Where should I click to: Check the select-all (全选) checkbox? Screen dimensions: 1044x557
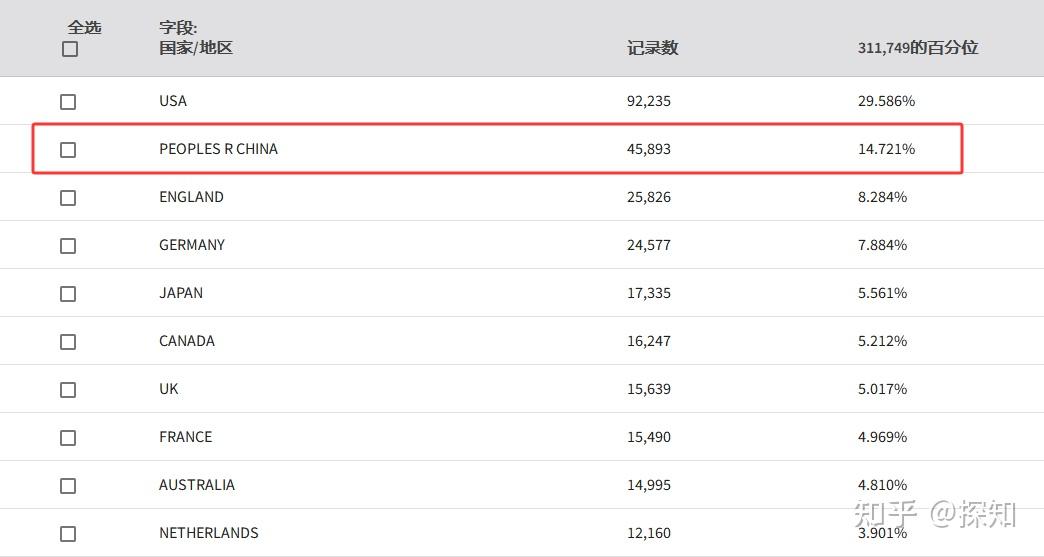[x=70, y=49]
